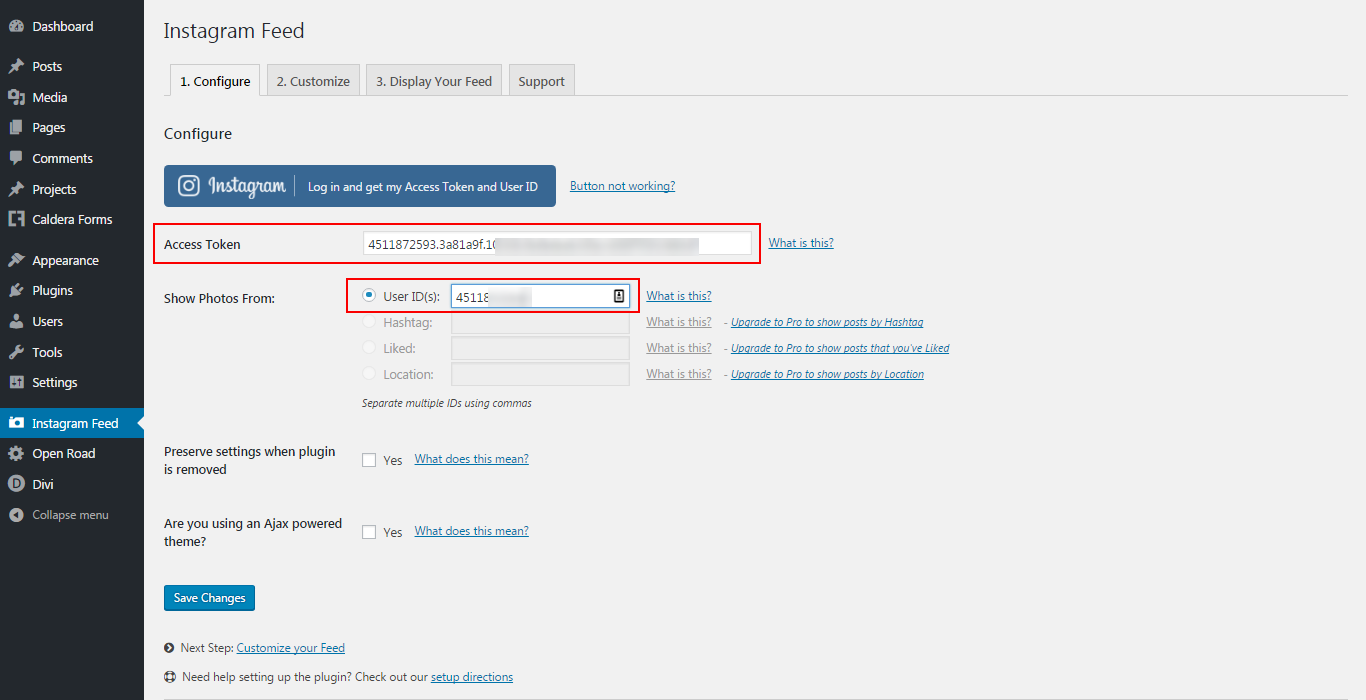Click the User ID(s) input field
Viewport: 1366px width, 700px height.
[x=540, y=296]
